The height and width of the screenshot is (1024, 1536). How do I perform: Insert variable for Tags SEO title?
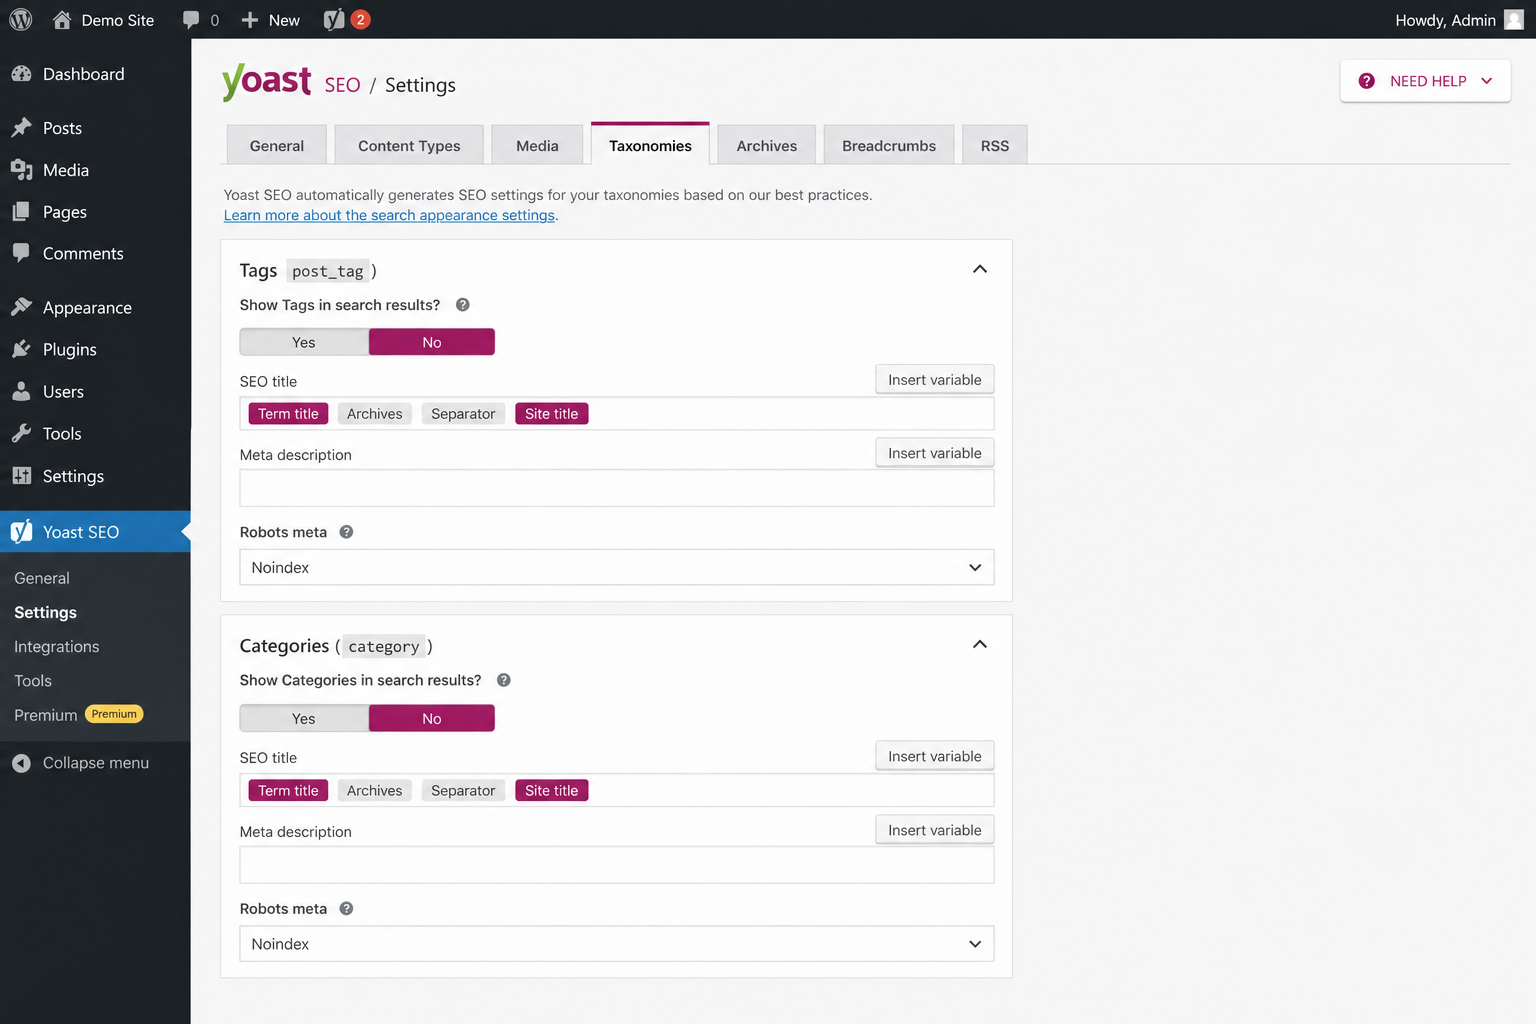935,379
